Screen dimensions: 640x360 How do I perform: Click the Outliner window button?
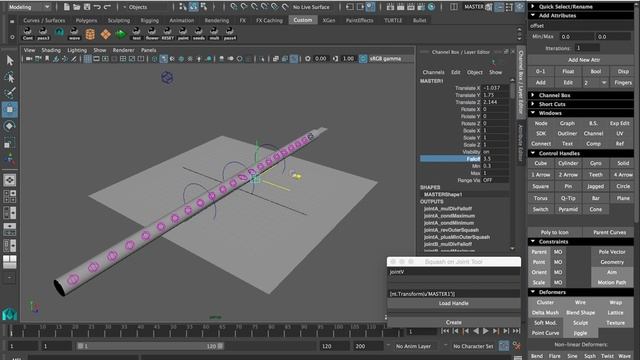(567, 133)
